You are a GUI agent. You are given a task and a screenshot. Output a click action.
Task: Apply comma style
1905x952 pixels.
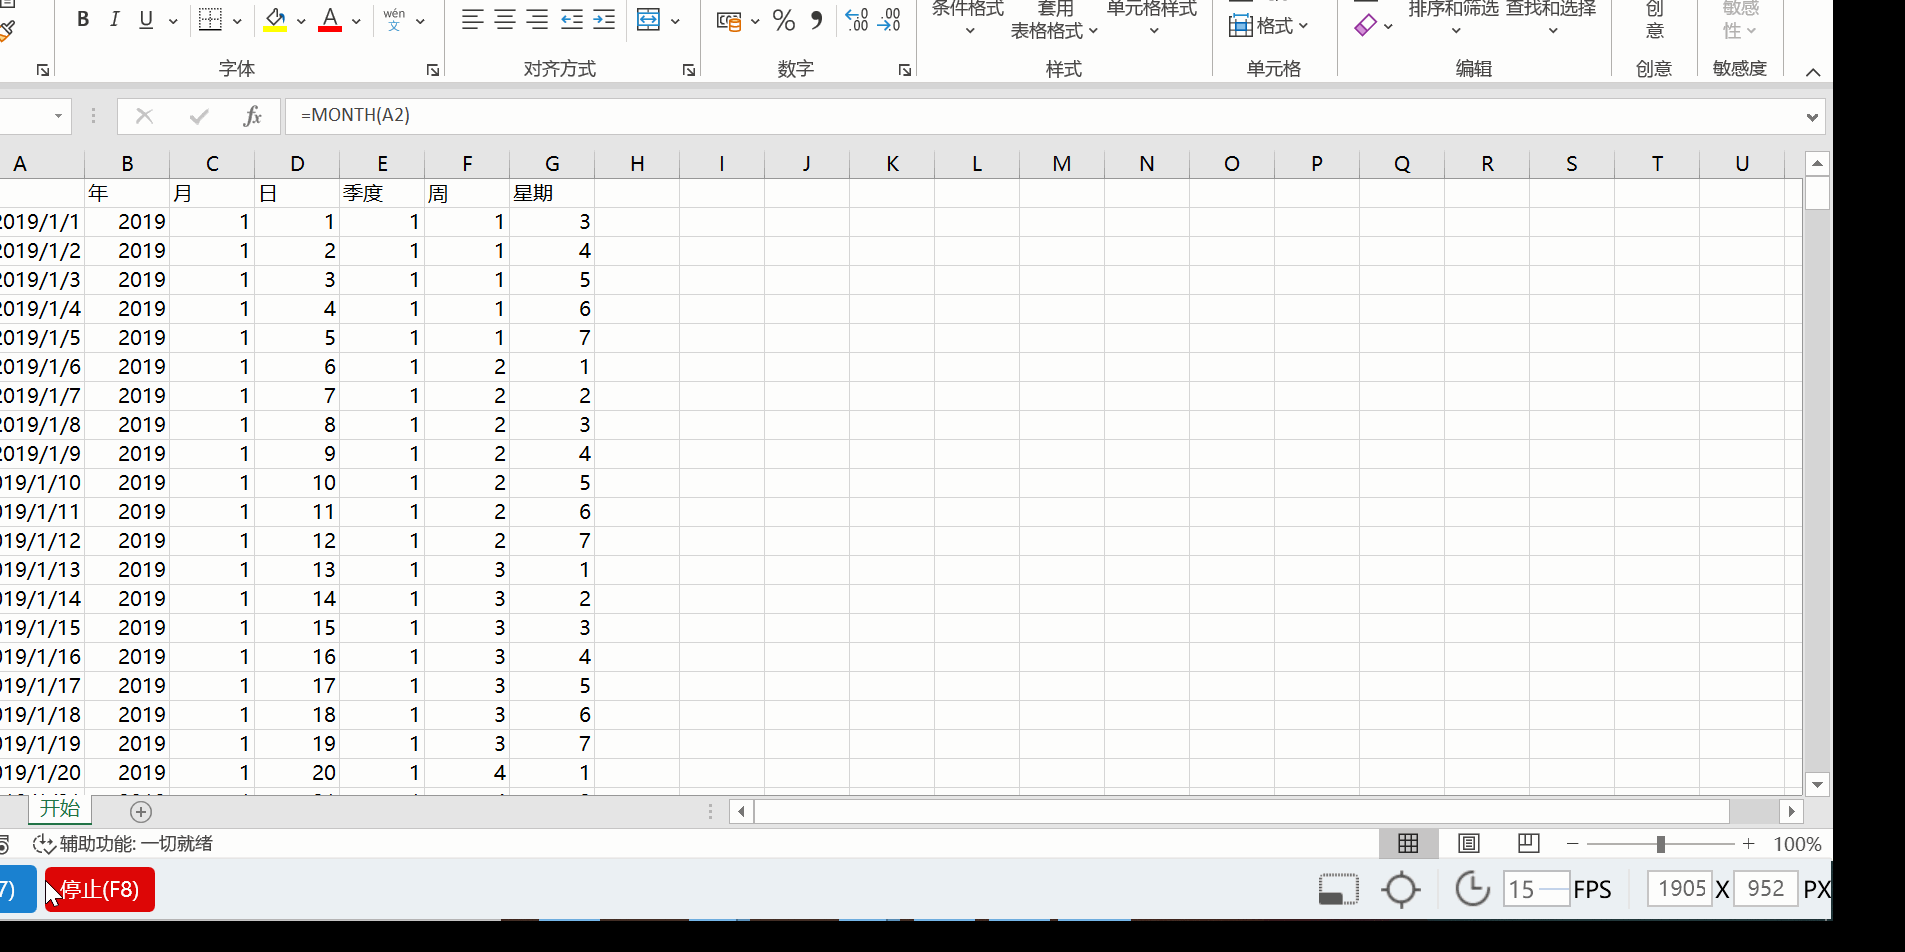tap(817, 20)
